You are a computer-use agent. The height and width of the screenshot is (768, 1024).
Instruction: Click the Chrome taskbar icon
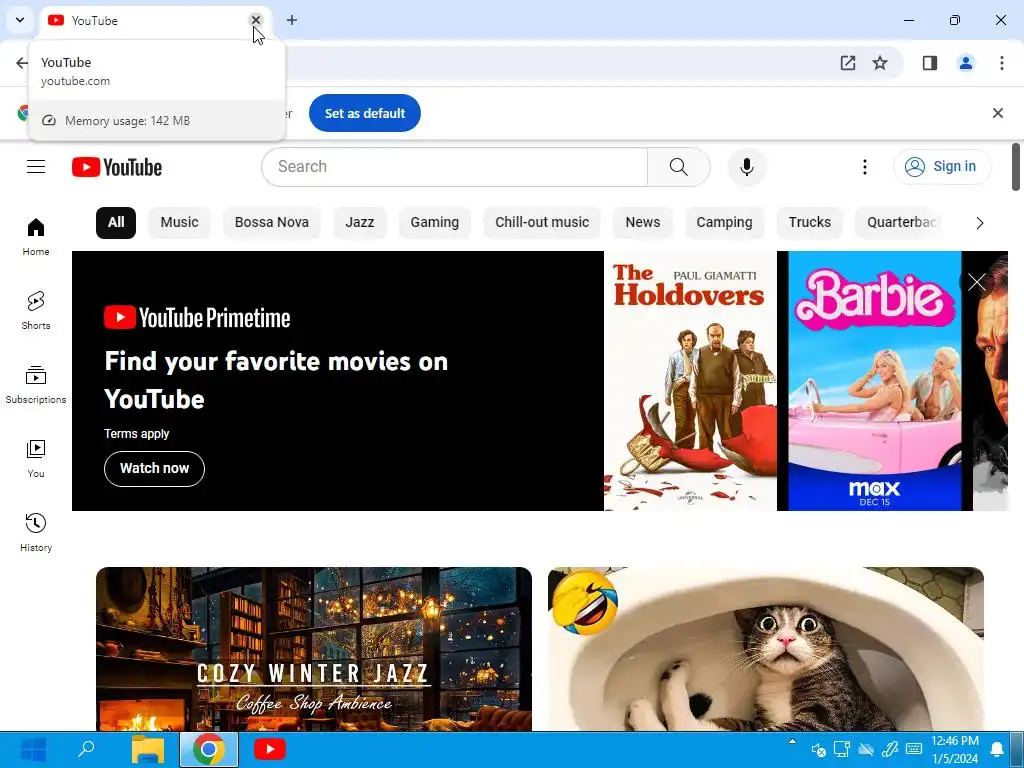pyautogui.click(x=208, y=749)
